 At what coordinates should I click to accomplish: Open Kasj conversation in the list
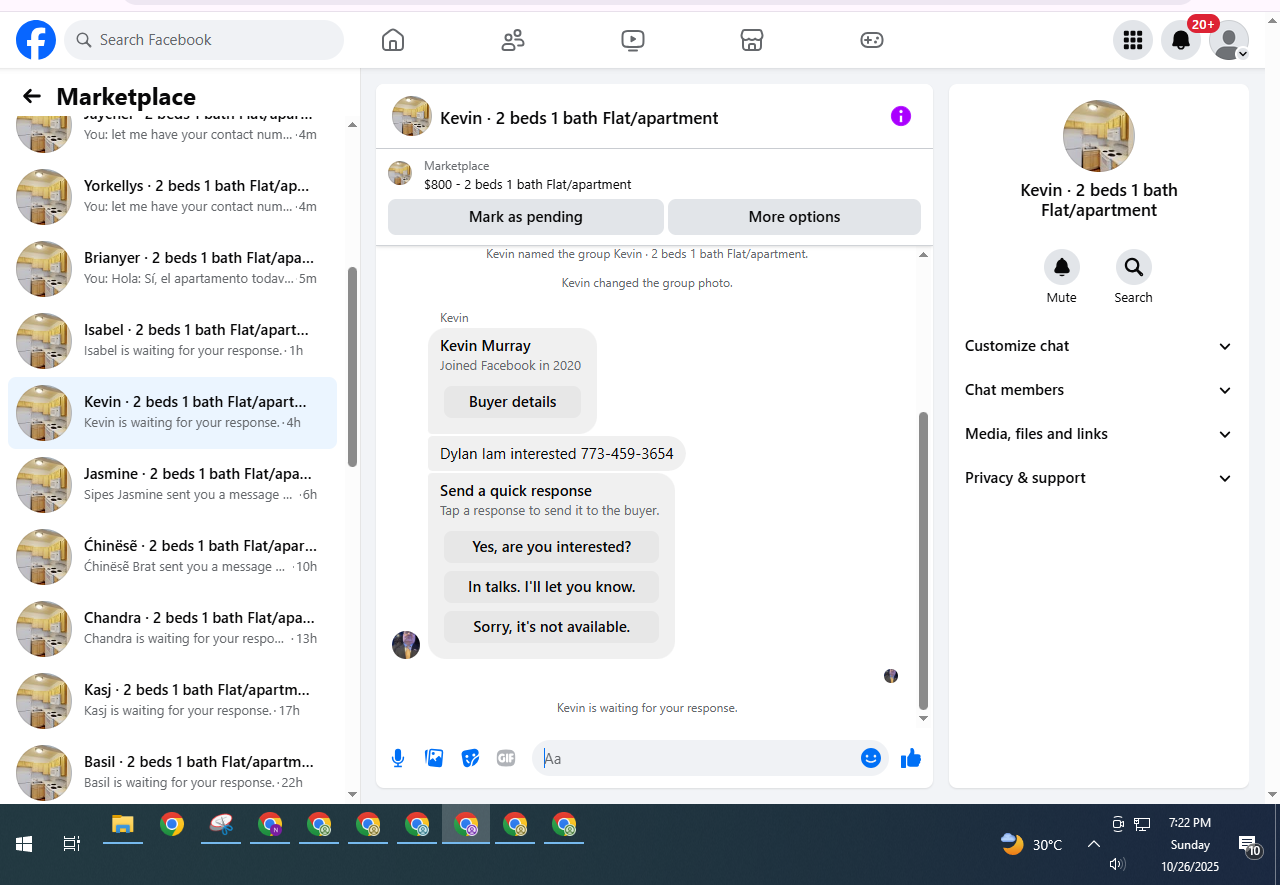(x=172, y=701)
